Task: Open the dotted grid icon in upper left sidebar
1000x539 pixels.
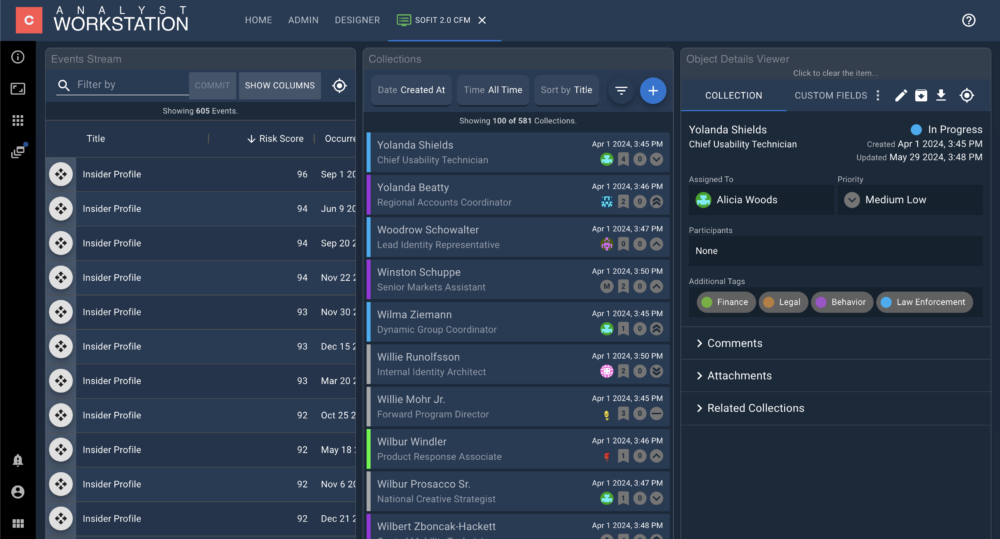Action: click(18, 120)
